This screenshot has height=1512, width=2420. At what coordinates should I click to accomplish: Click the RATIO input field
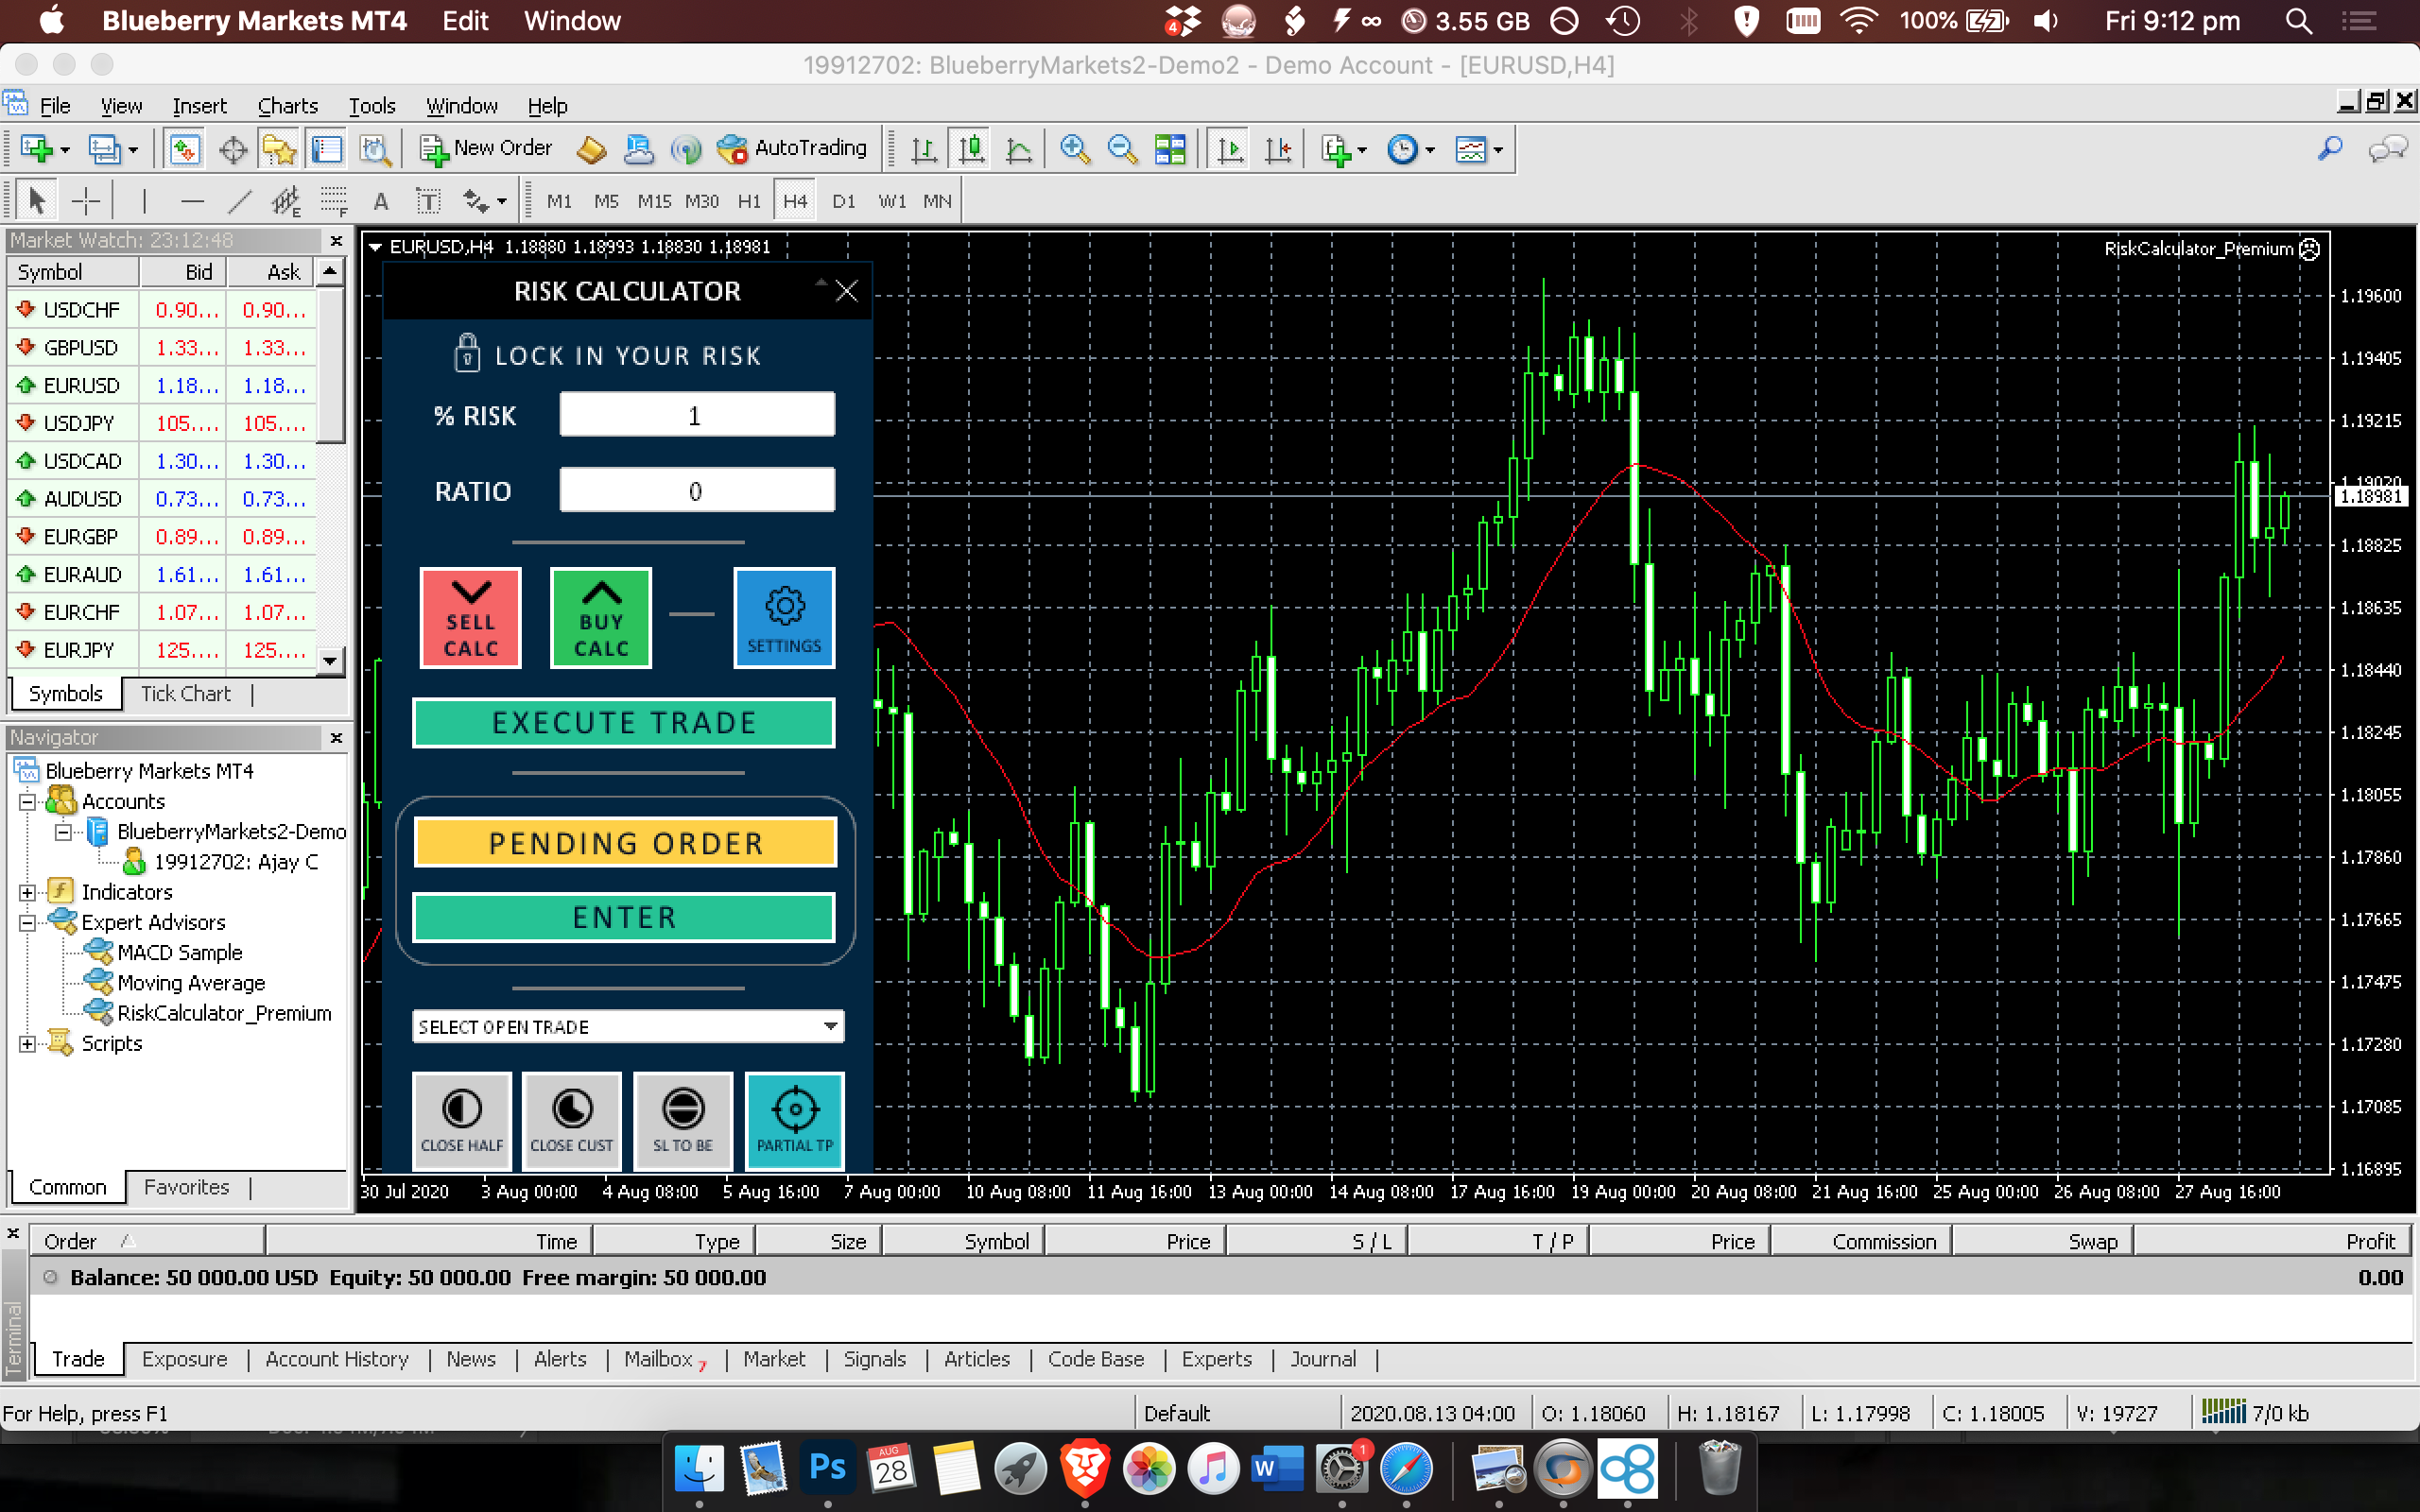pyautogui.click(x=697, y=490)
